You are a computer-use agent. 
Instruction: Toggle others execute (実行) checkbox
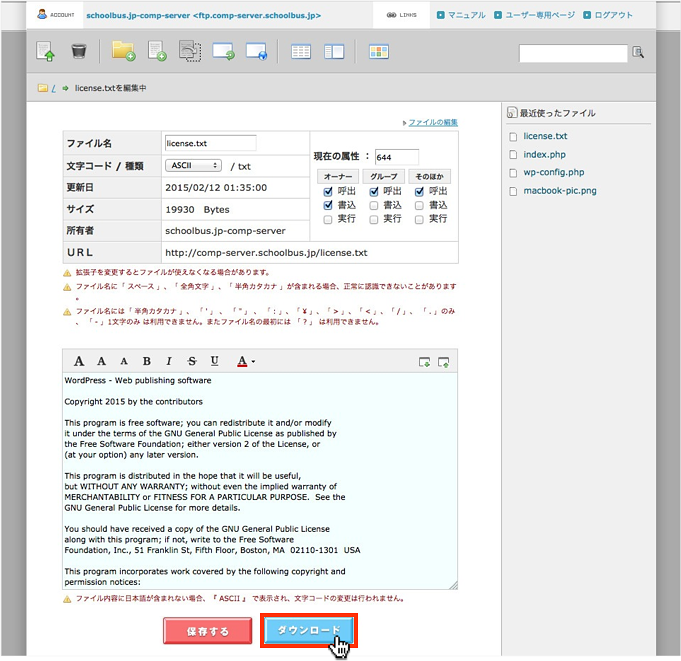[419, 220]
